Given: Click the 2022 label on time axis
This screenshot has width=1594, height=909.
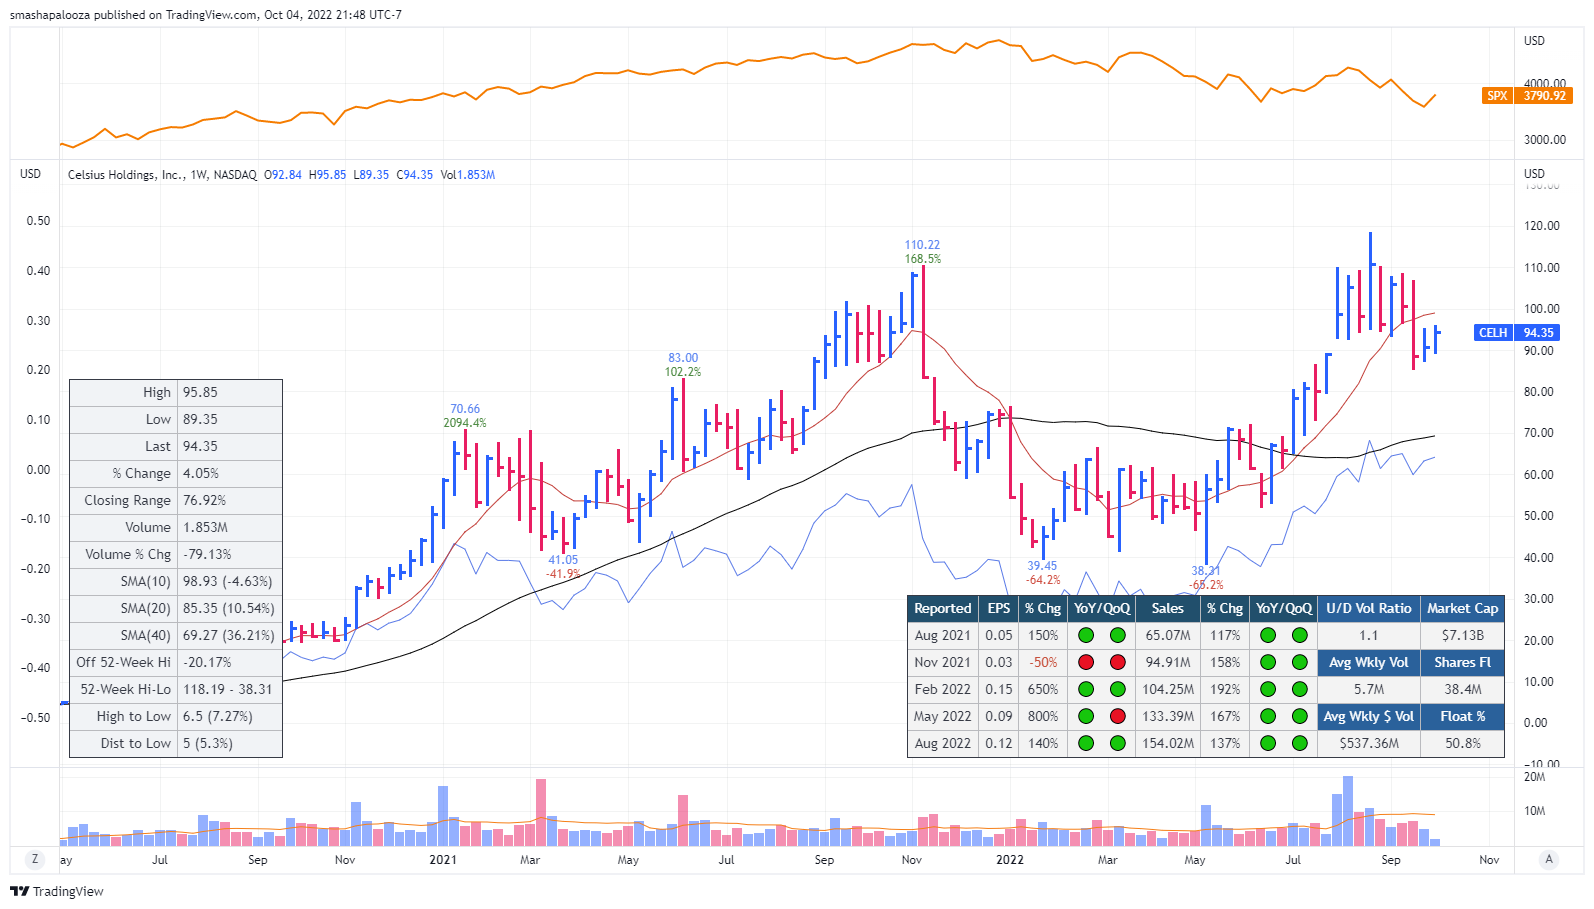Looking at the screenshot, I should point(1010,860).
